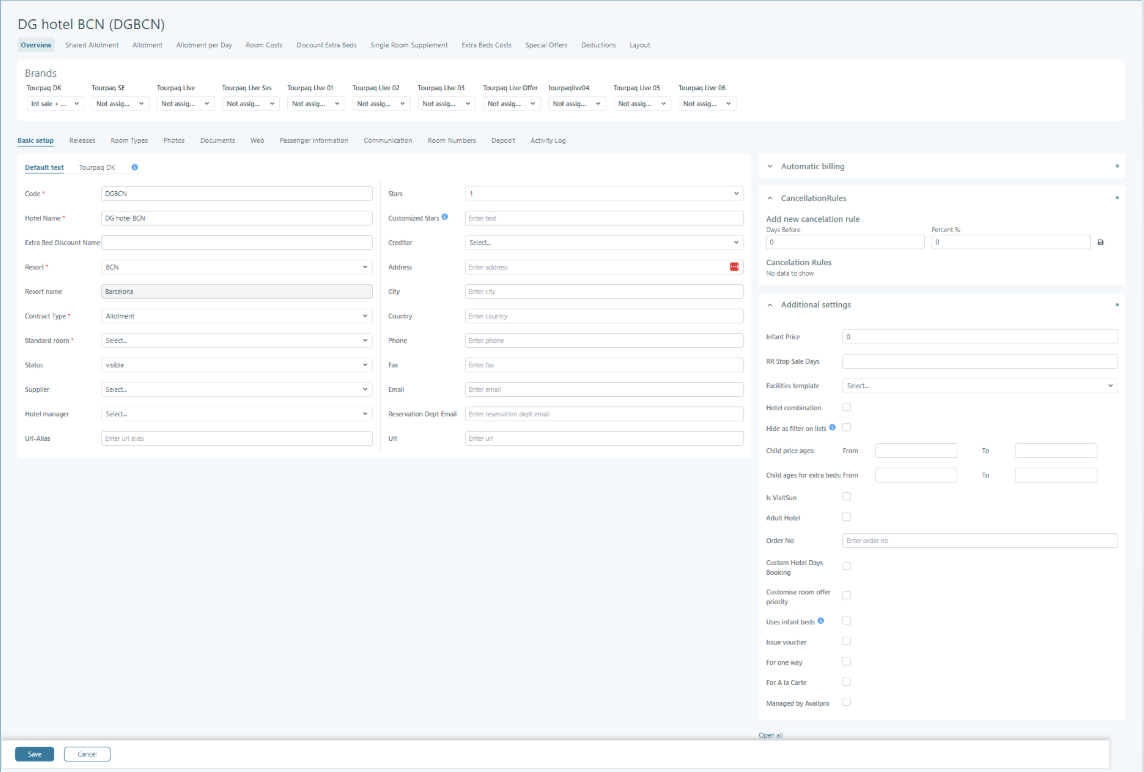Image resolution: width=1144 pixels, height=772 pixels.
Task: Click the info icon next to Customized Stars
Action: click(444, 216)
